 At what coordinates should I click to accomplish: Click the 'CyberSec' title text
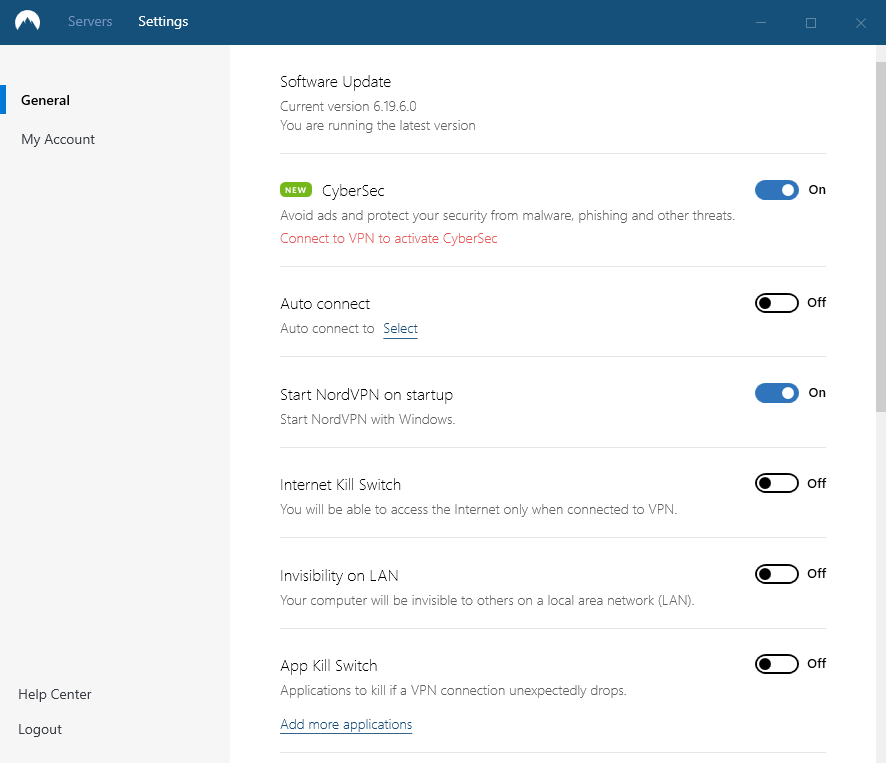pos(353,191)
